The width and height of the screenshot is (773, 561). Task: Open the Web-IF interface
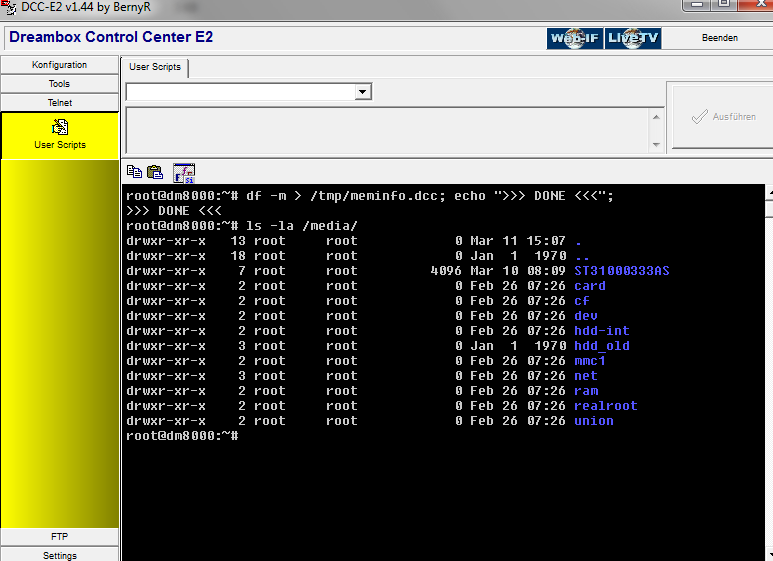click(x=575, y=38)
